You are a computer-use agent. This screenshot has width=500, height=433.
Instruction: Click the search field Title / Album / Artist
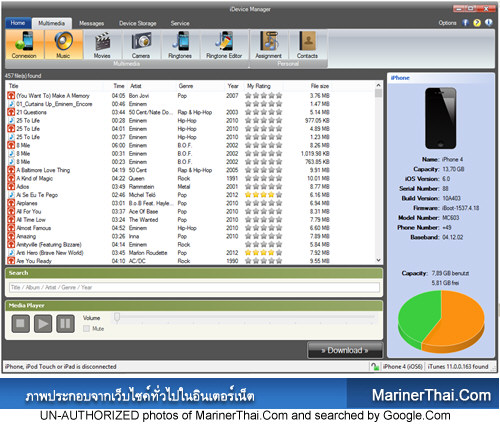click(x=194, y=287)
